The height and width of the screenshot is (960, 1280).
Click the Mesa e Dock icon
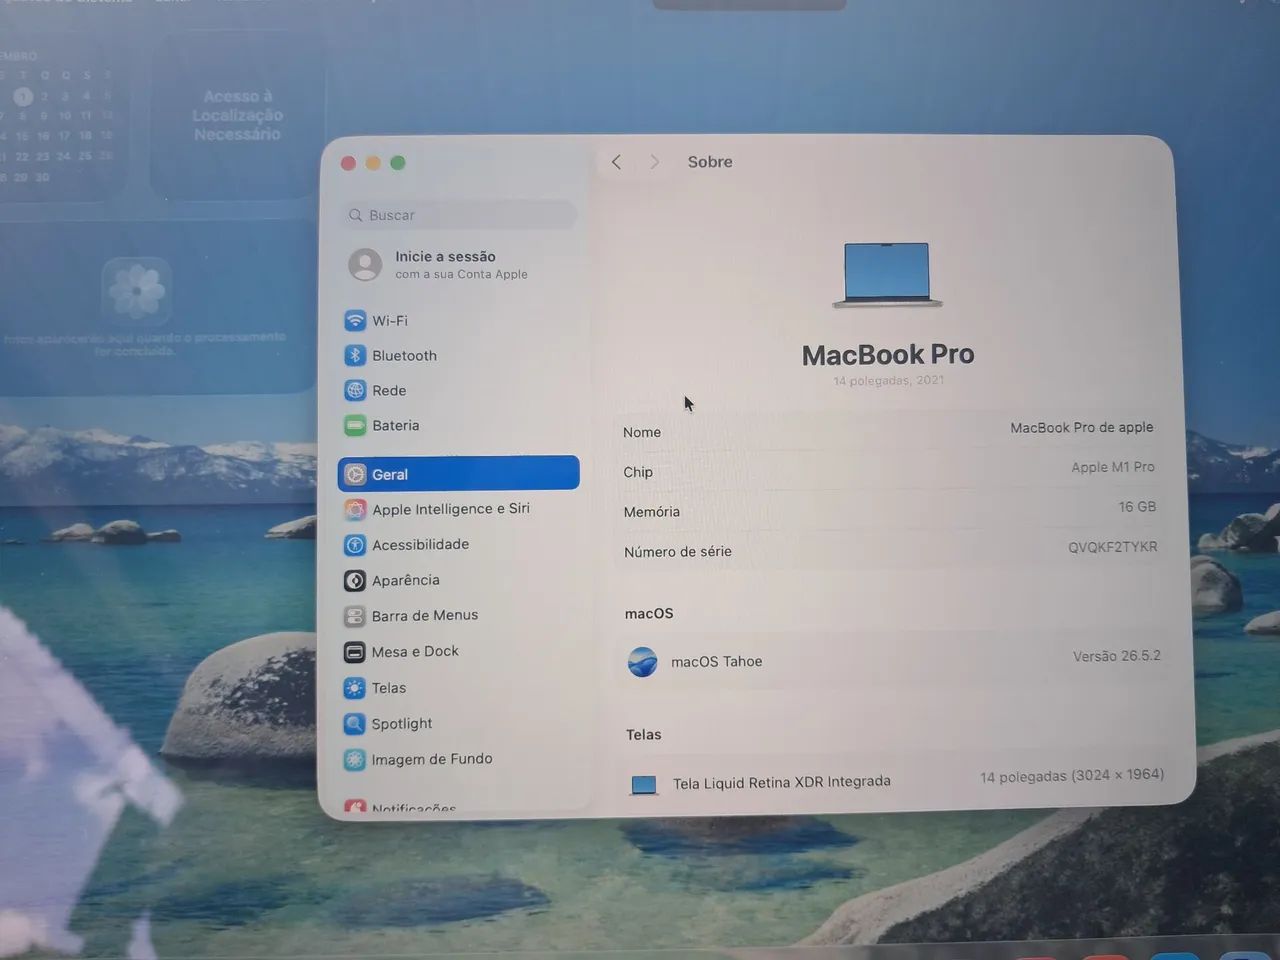click(354, 652)
